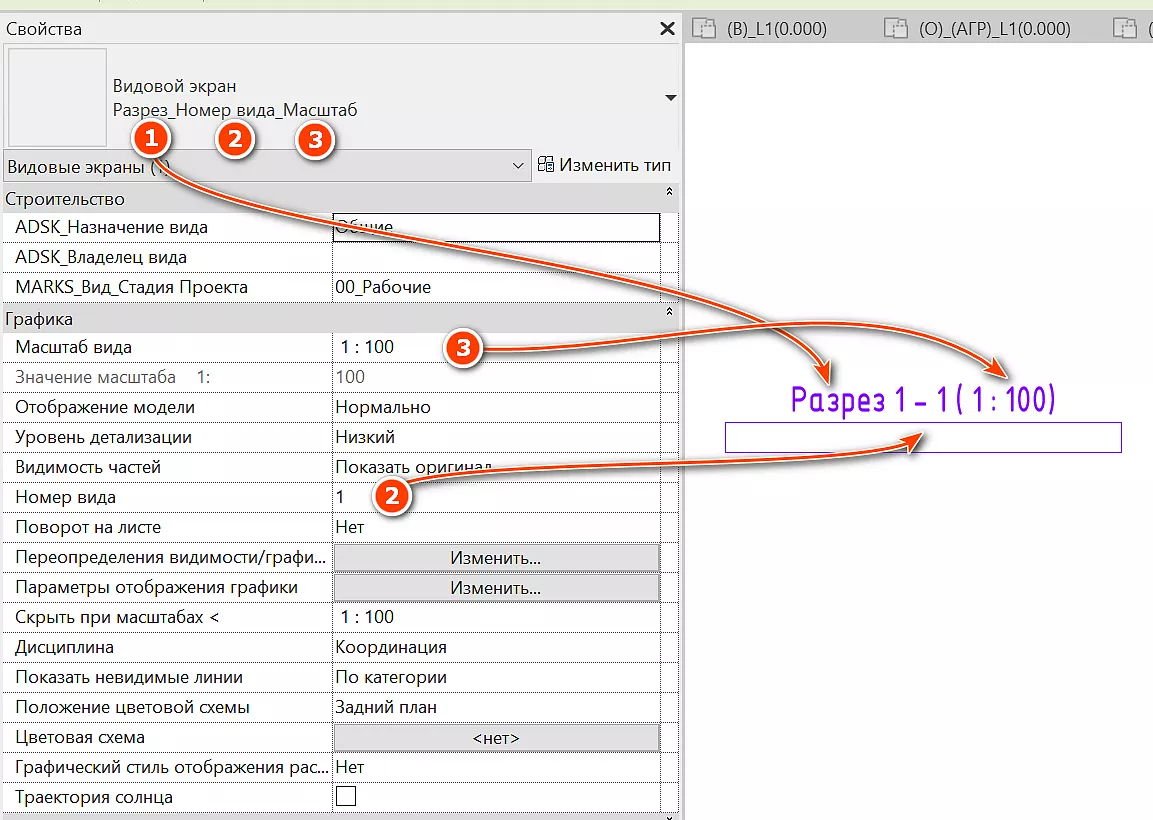Viewport: 1153px width, 820px height.
Task: Select the Разрез 1 - 1 viewport title
Action: pyautogui.click(x=922, y=401)
